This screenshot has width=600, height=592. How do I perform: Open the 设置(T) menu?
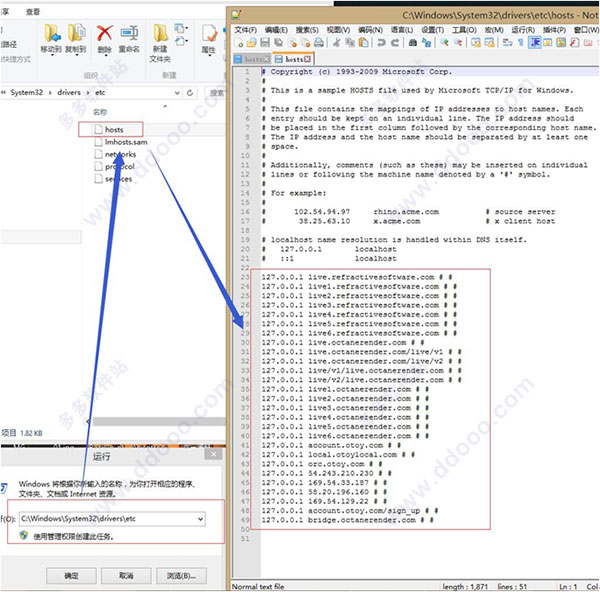click(432, 29)
